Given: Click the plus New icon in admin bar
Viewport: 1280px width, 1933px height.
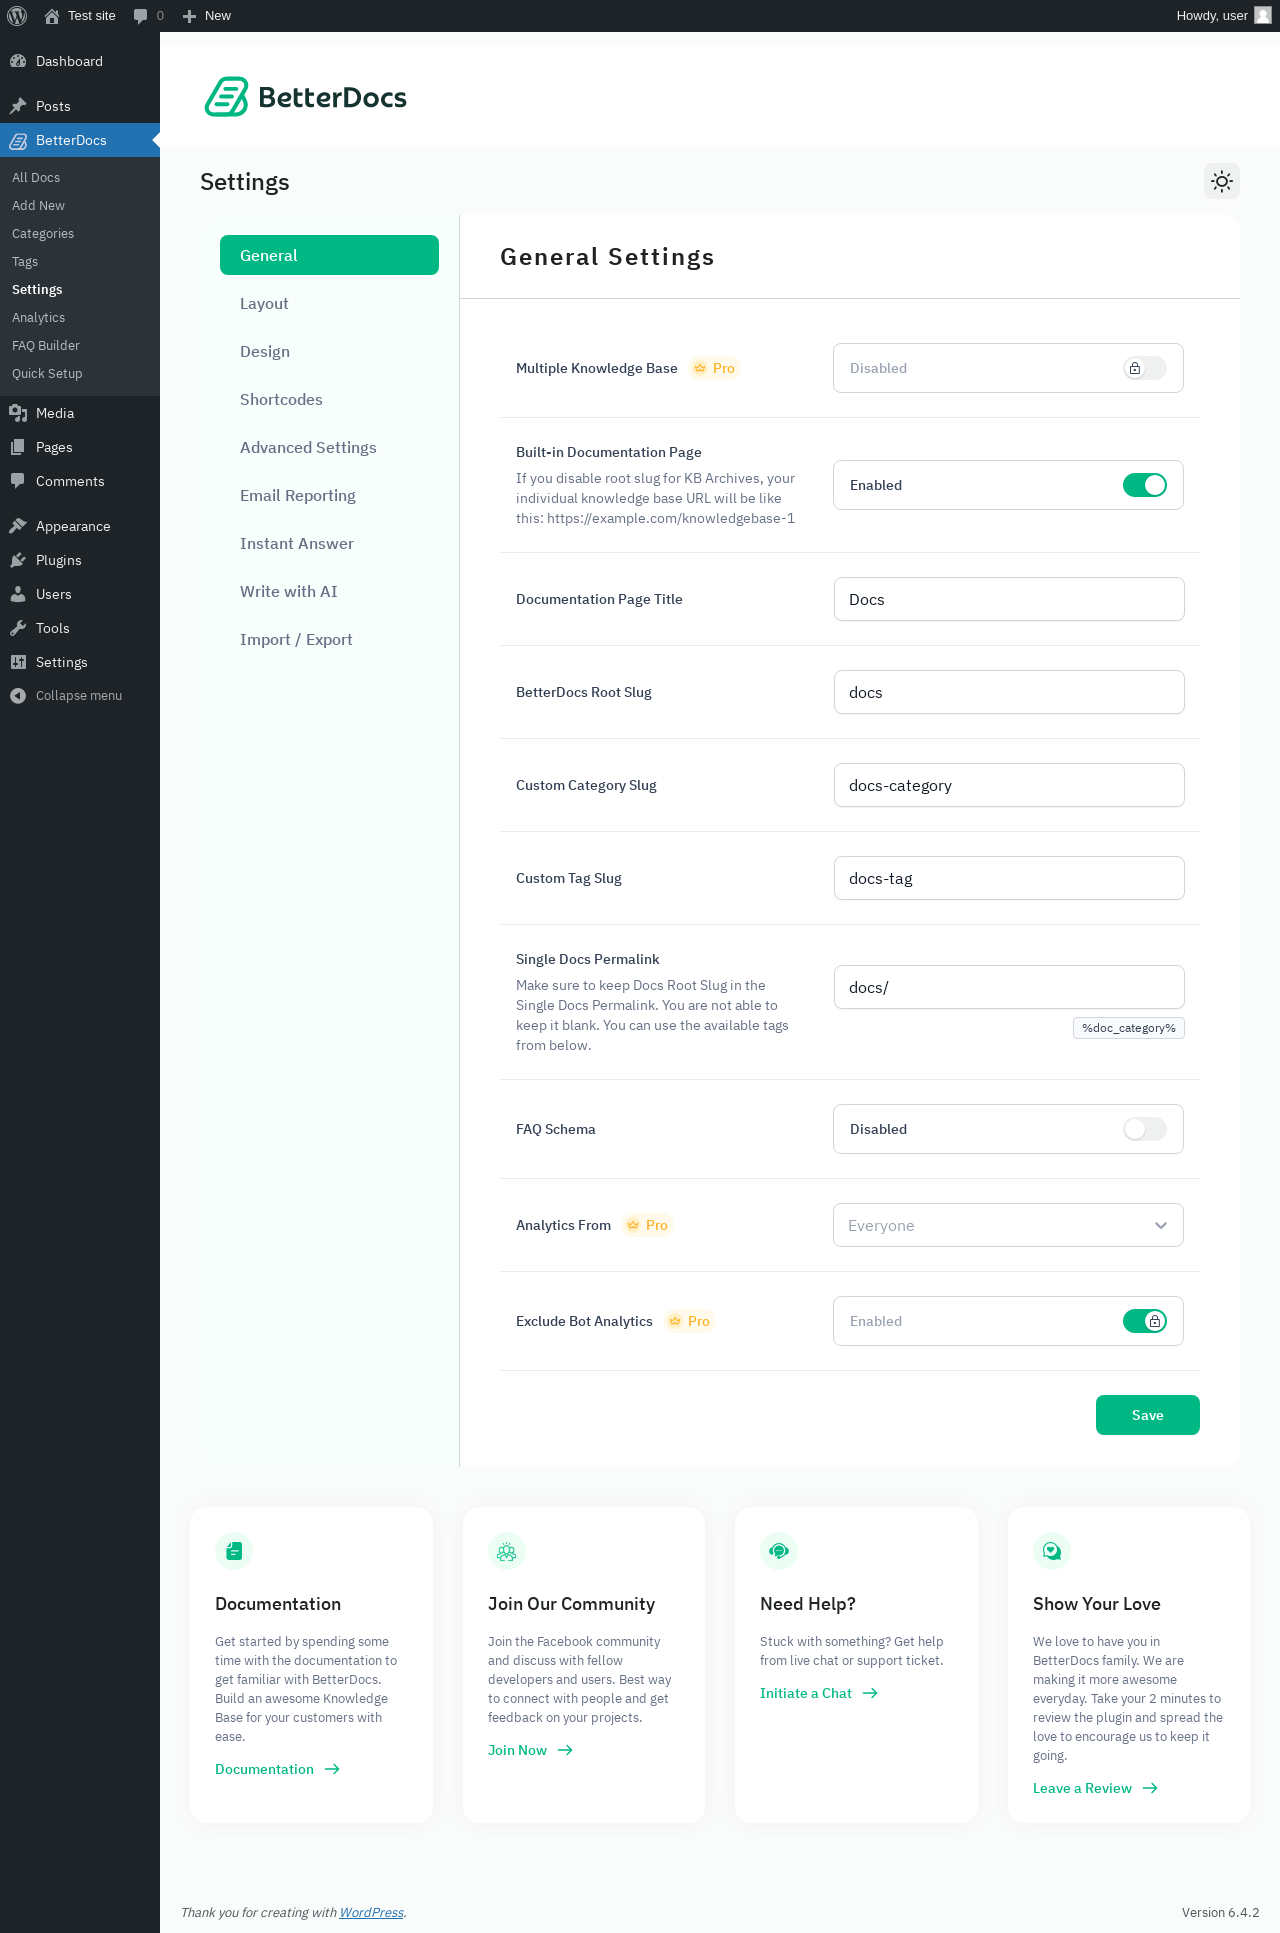Looking at the screenshot, I should tap(189, 16).
